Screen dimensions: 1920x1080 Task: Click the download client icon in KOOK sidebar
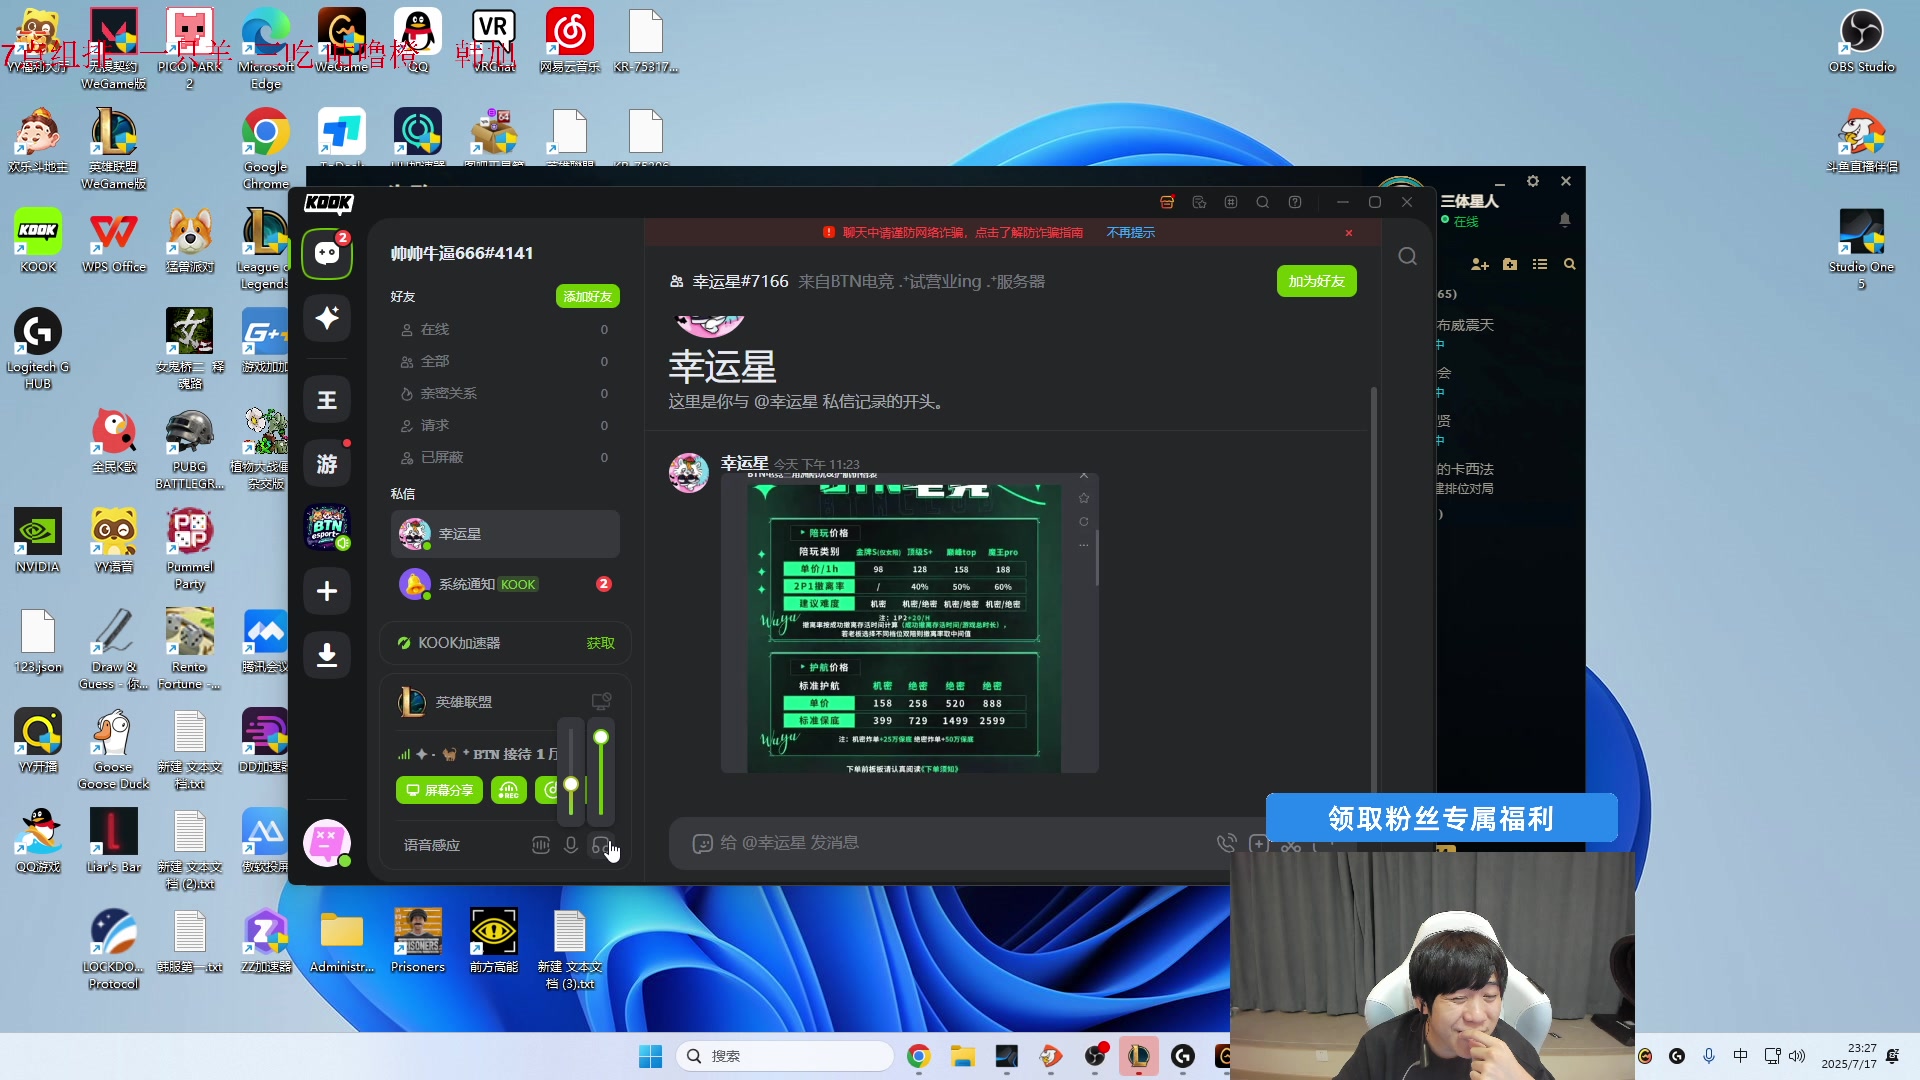tap(327, 655)
